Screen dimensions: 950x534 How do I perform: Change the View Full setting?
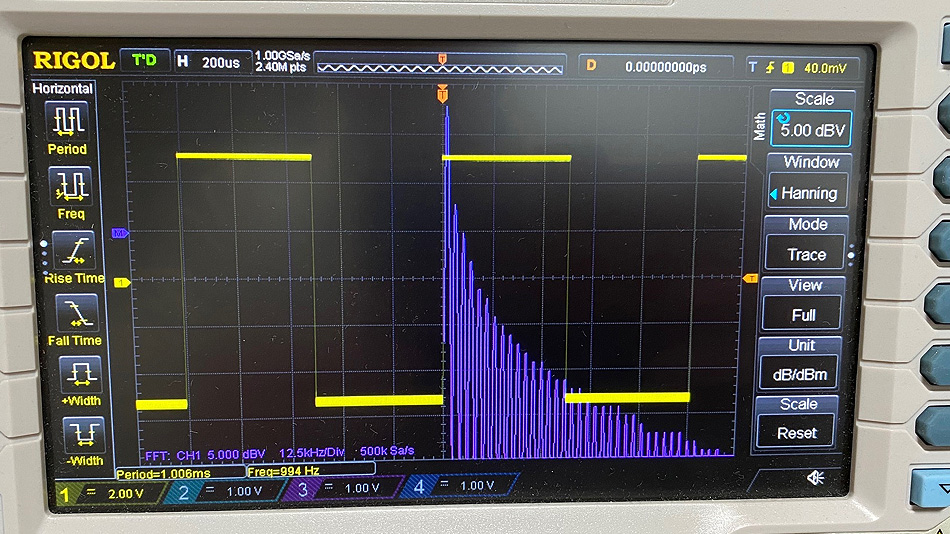(805, 304)
